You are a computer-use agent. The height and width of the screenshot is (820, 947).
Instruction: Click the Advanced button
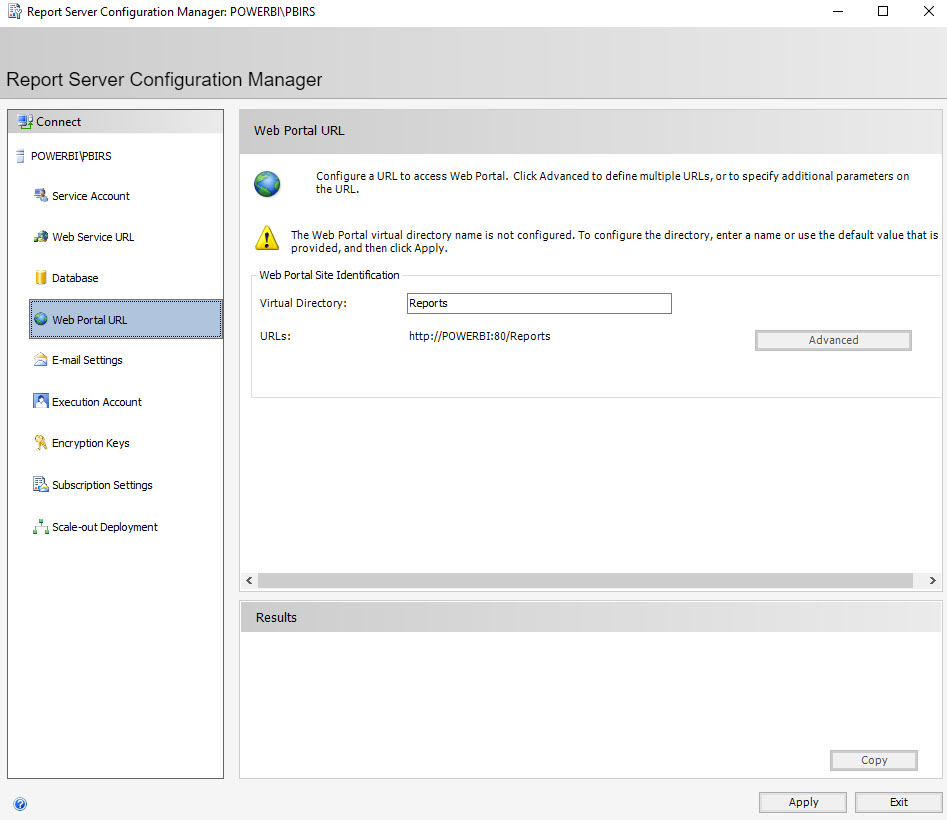coord(833,340)
